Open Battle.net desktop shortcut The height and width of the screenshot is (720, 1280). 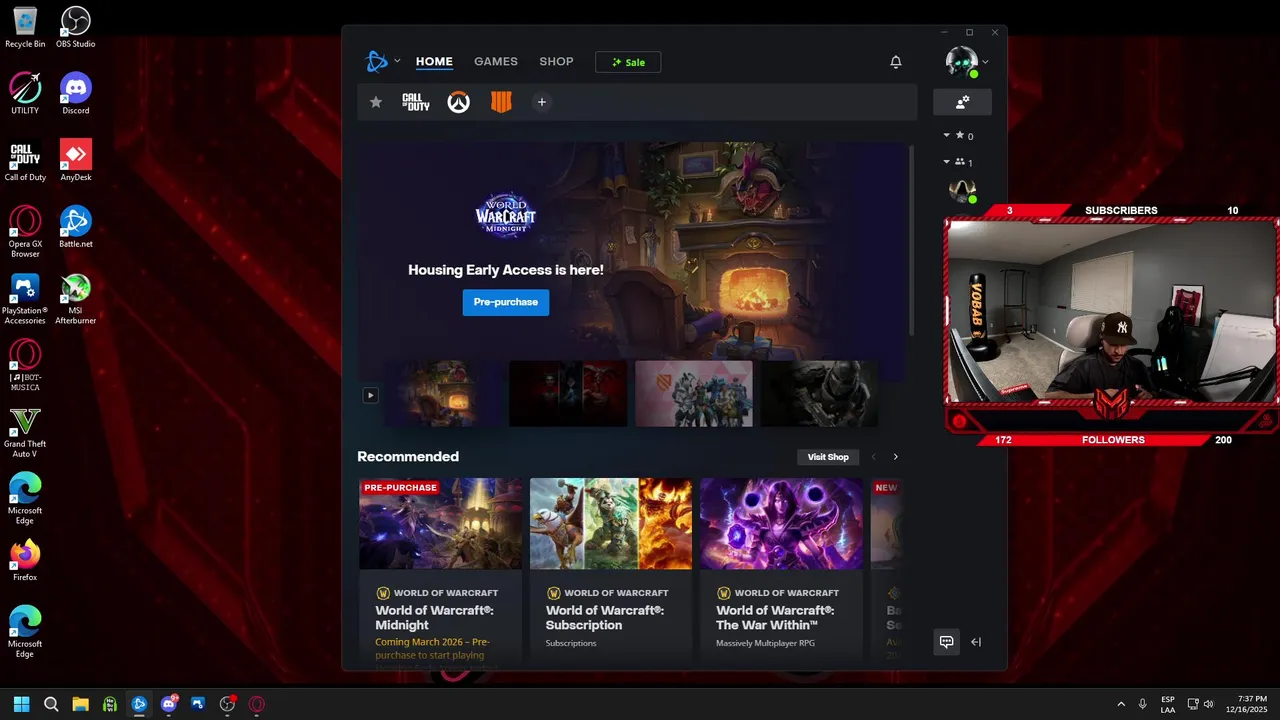[x=76, y=227]
